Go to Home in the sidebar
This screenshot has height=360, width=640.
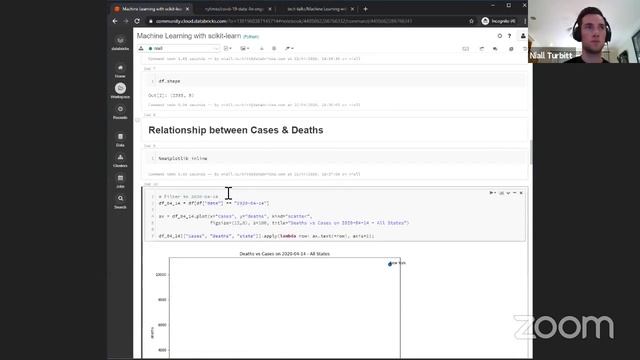tap(120, 70)
